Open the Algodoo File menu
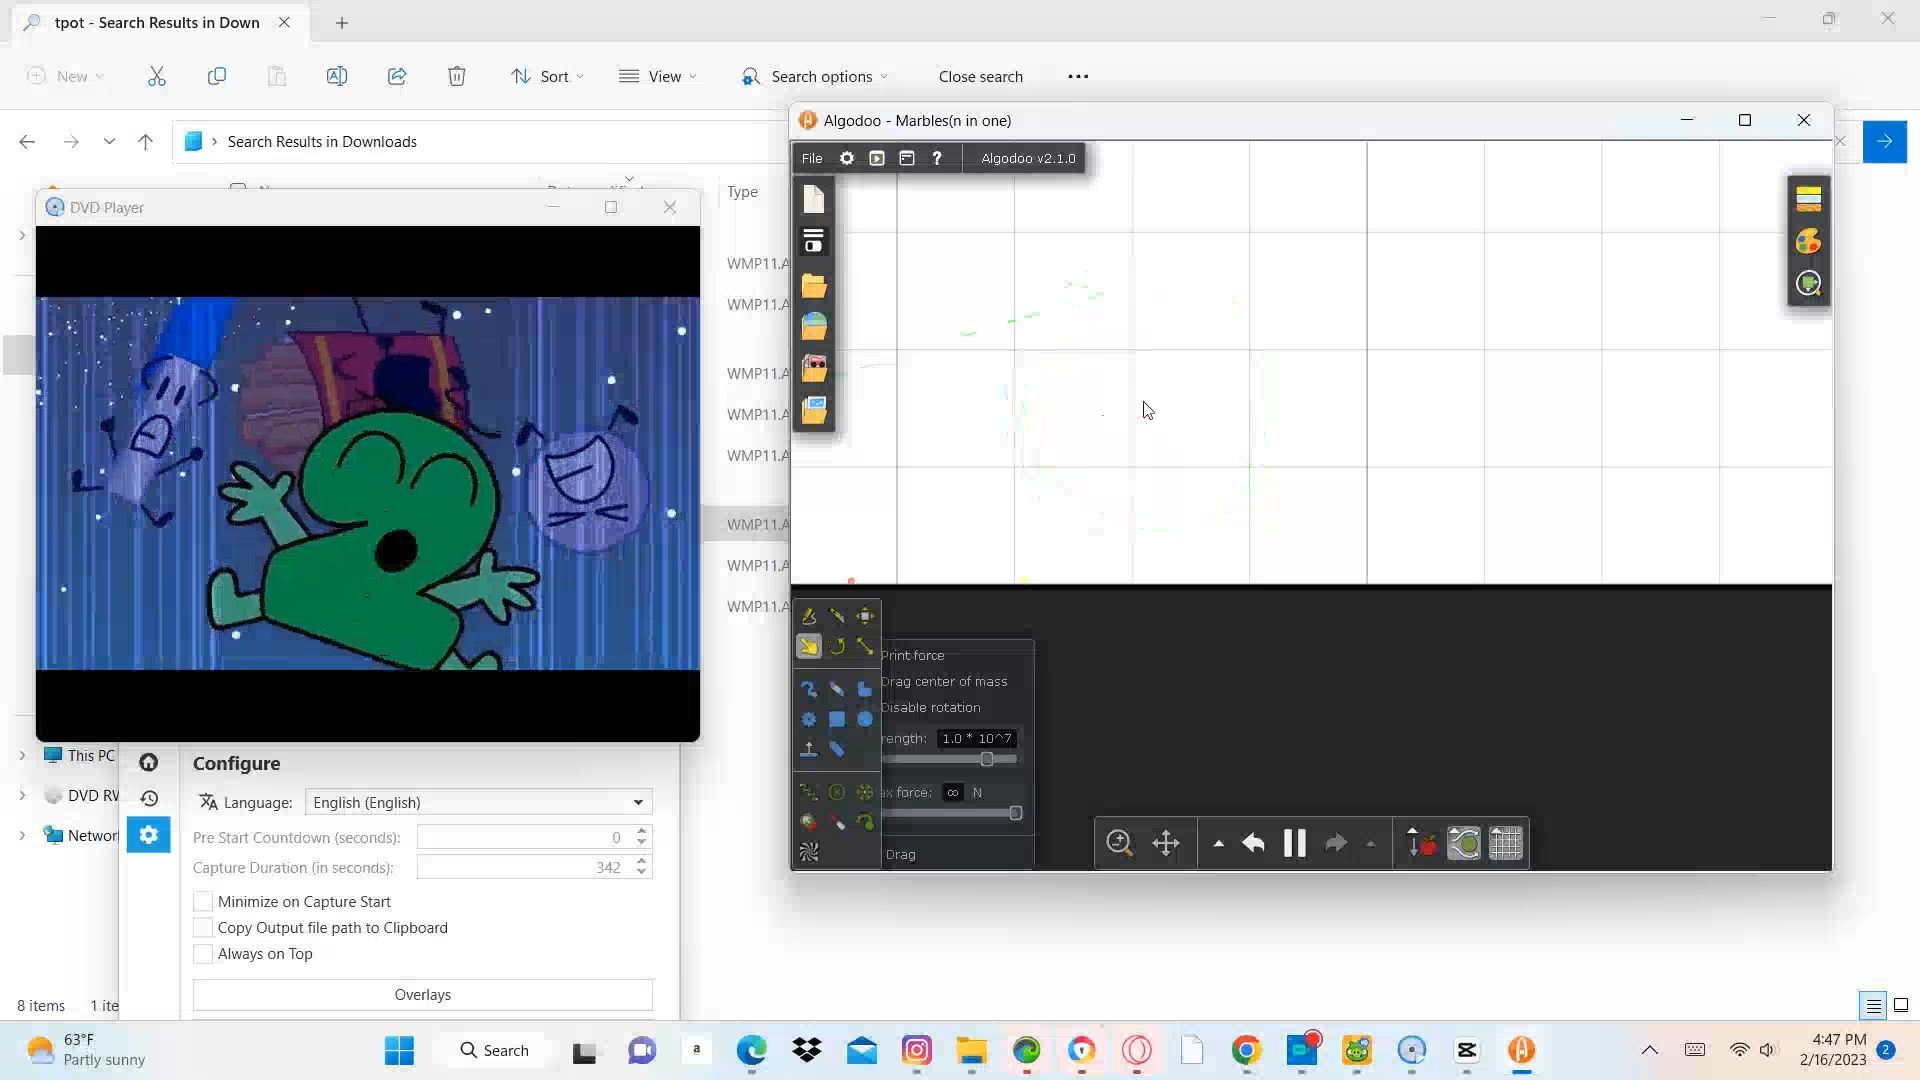This screenshot has width=1920, height=1080. 812,158
